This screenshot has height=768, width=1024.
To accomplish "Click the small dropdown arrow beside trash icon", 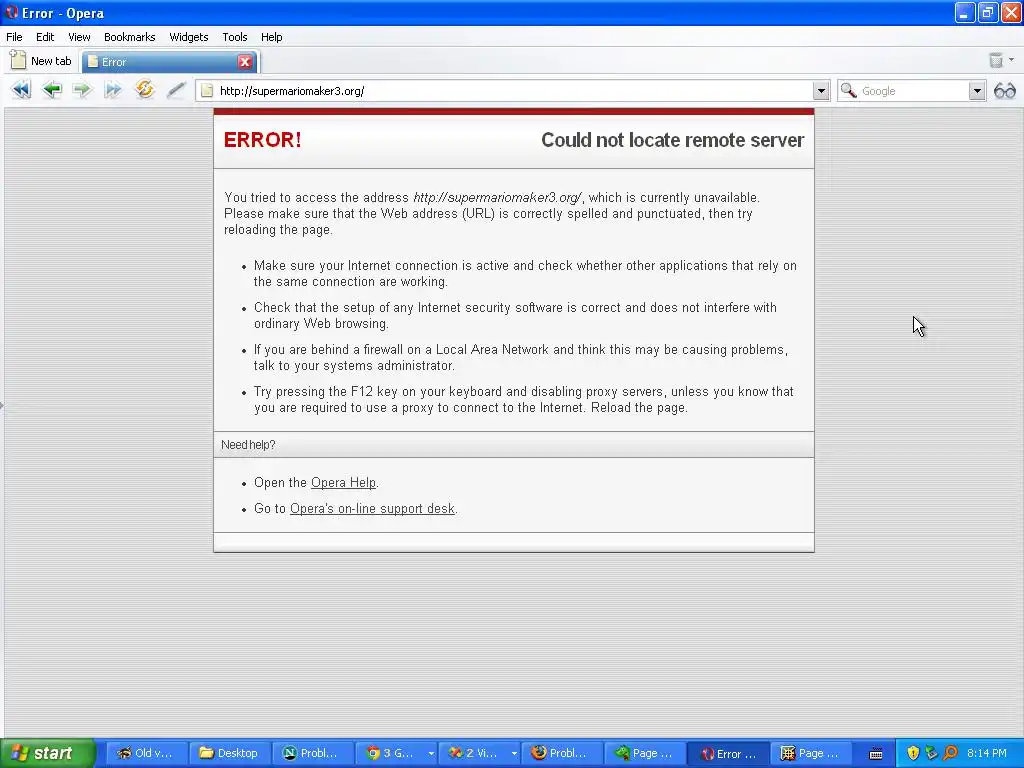I will 1012,60.
